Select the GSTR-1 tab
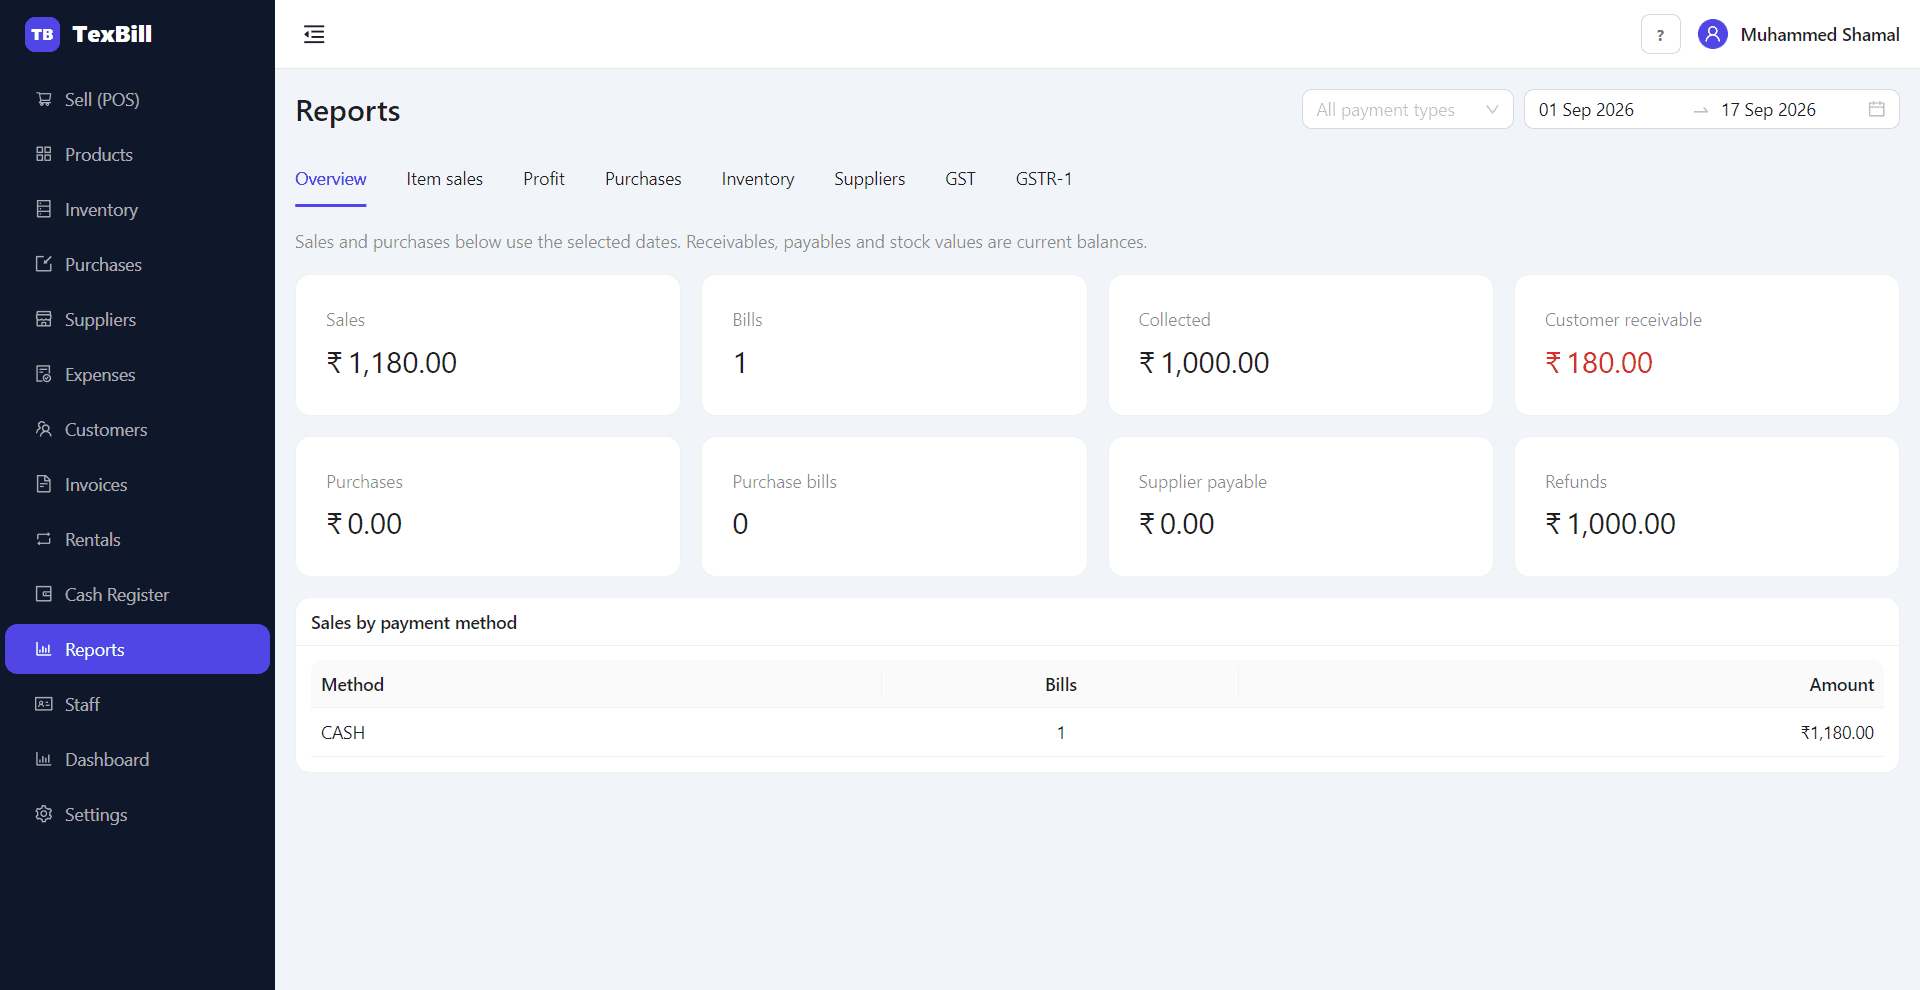Screen dimensions: 1920x990 click(1044, 179)
